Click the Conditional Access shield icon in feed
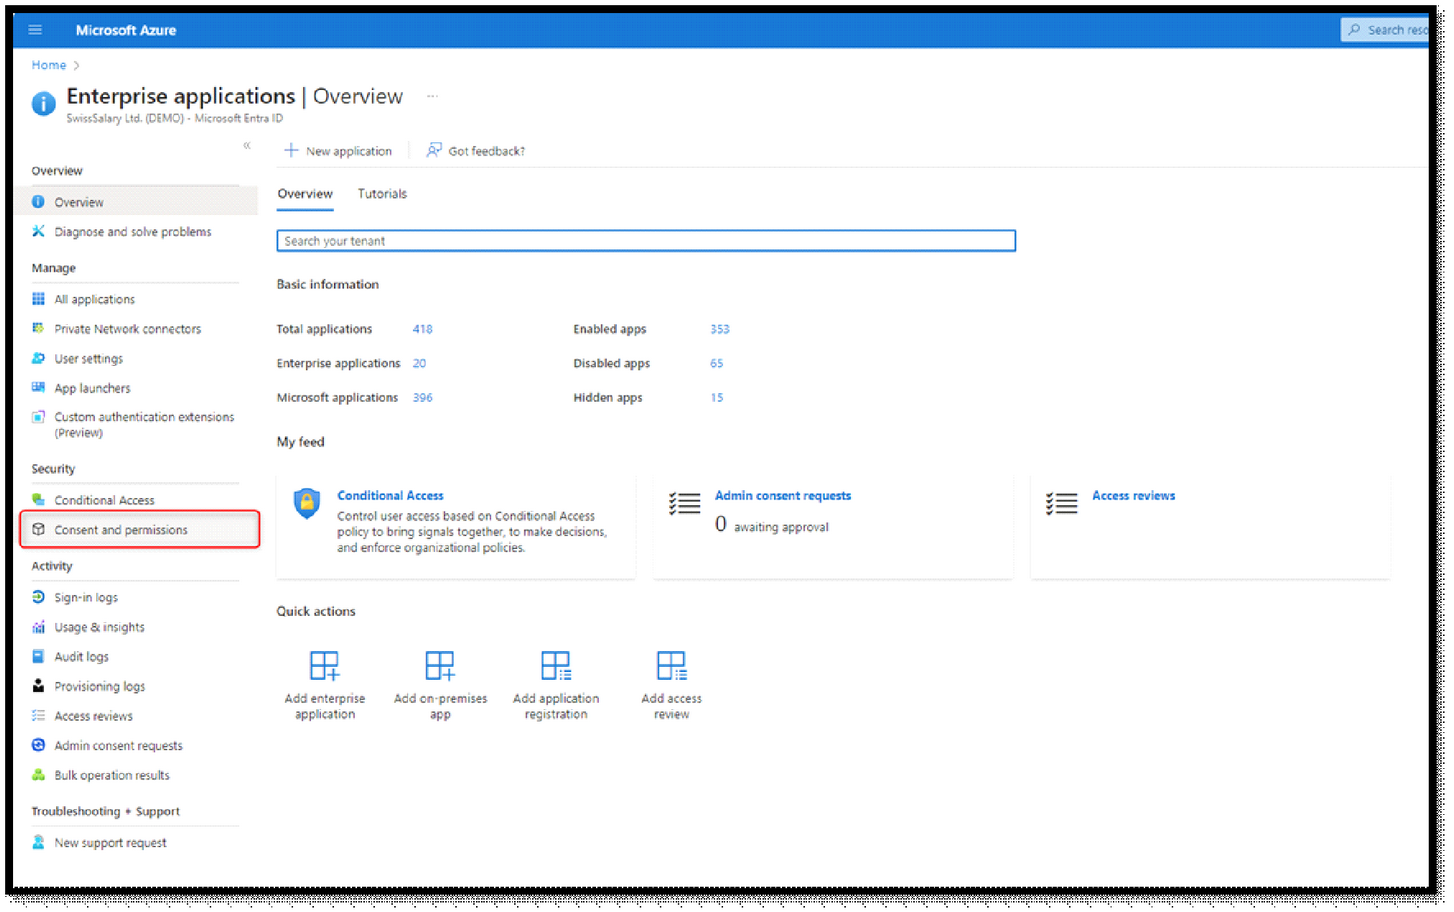1454x912 pixels. tap(307, 503)
